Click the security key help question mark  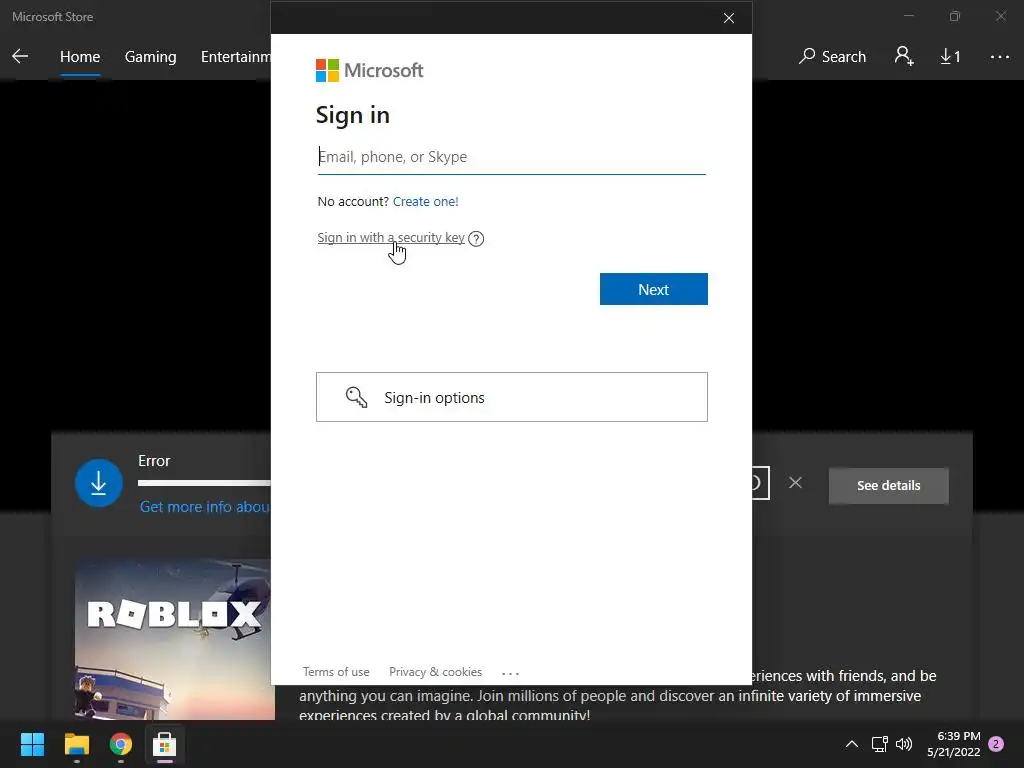point(476,238)
